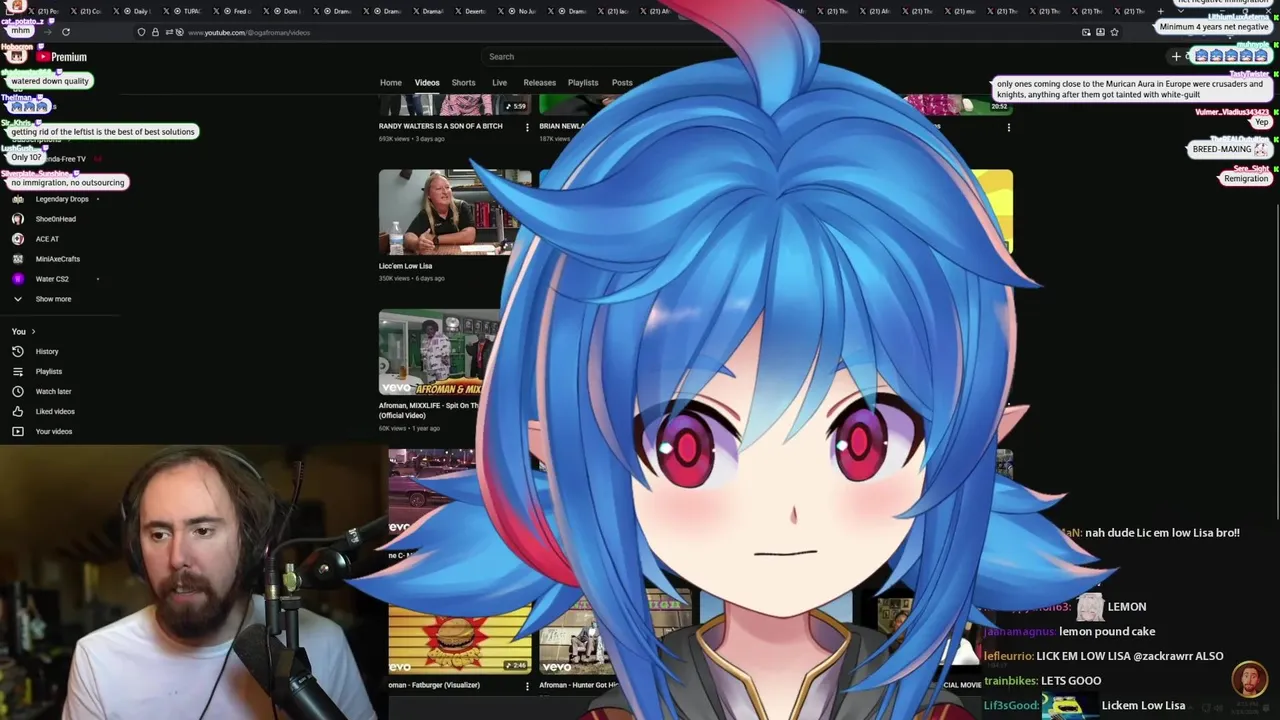
Task: Click the 'watered down quality' chat bubble
Action: (x=50, y=81)
